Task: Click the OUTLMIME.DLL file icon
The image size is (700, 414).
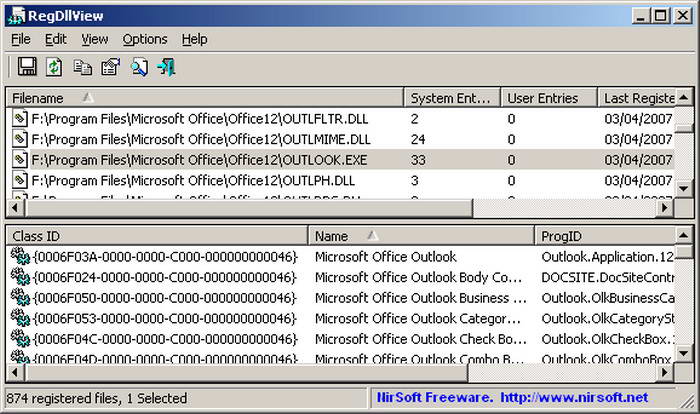Action: point(19,139)
